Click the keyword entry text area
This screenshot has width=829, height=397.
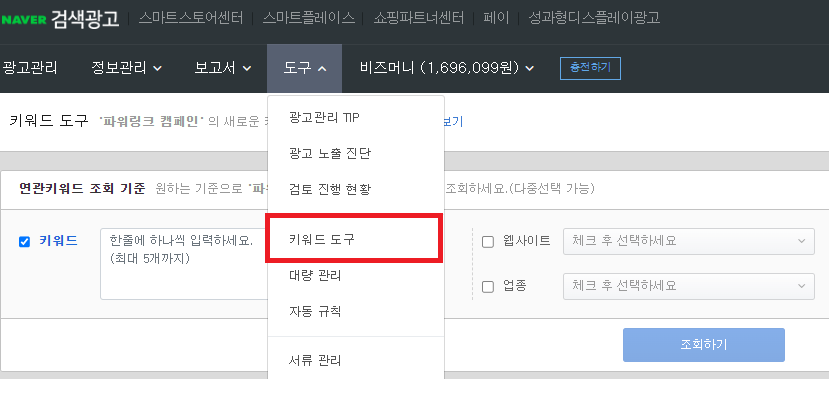[184, 264]
